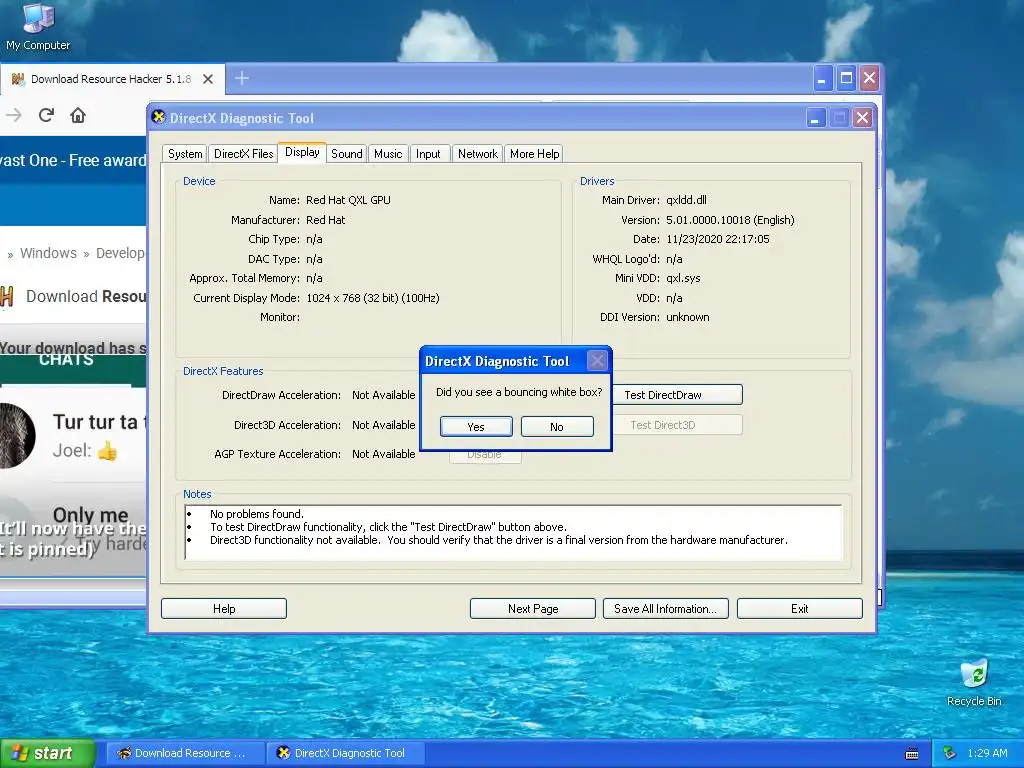
Task: Click version '5.01.0000.10018 (English)'
Action: pos(730,220)
